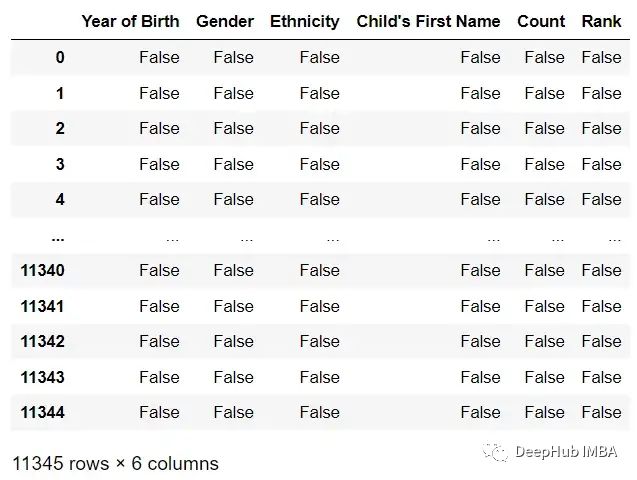Select Ethnicity value in row 11341
Image resolution: width=637 pixels, height=480 pixels.
click(x=320, y=306)
